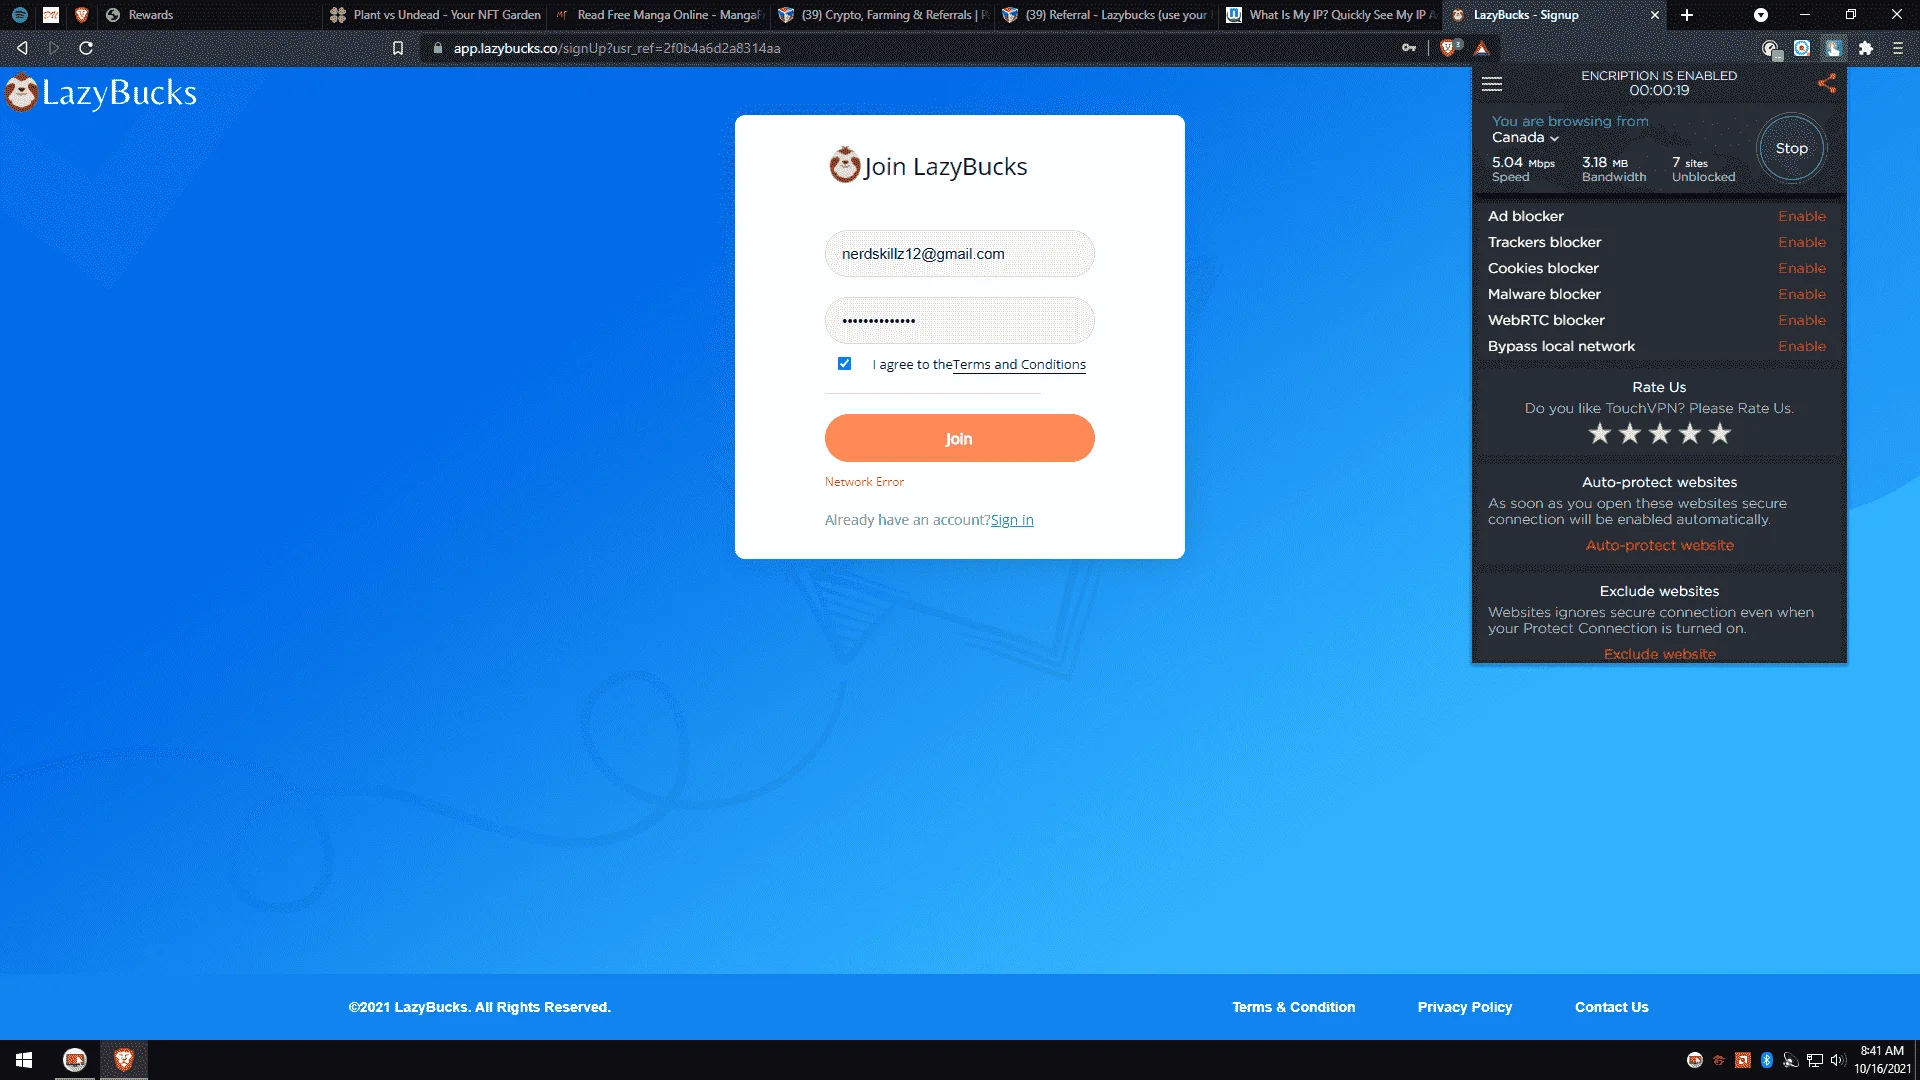
Task: Stop the VPN connection
Action: [1791, 148]
